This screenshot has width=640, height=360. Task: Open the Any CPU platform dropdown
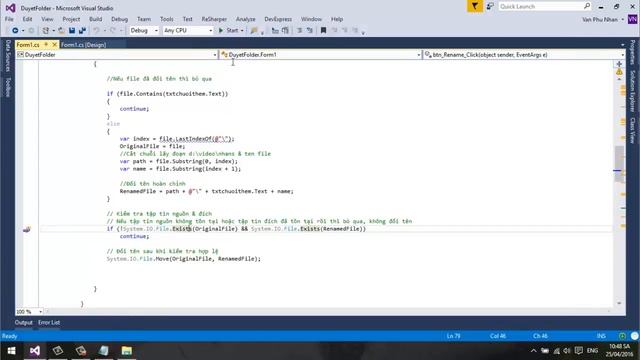188,31
